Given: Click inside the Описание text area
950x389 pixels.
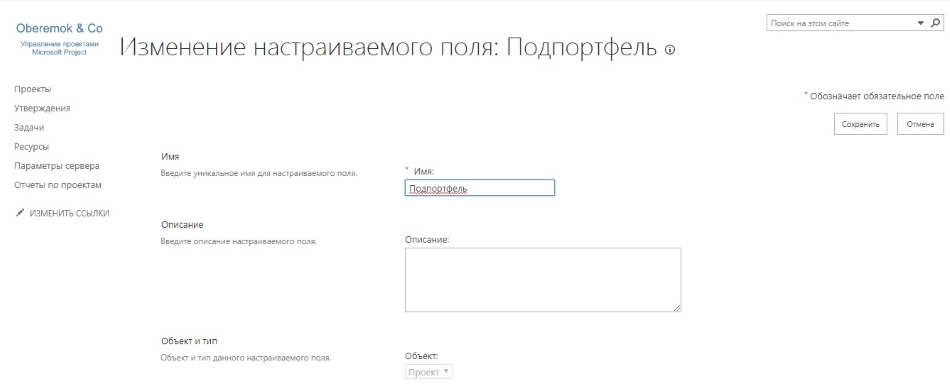Looking at the screenshot, I should click(x=543, y=280).
